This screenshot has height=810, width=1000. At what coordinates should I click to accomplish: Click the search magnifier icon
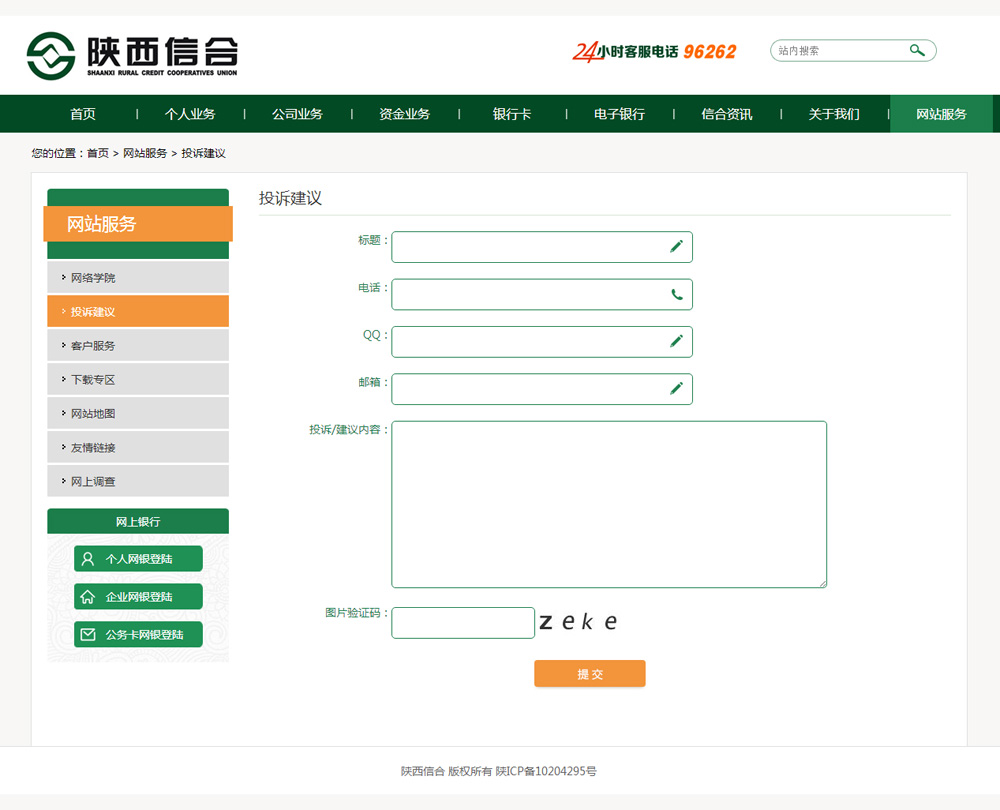point(916,50)
